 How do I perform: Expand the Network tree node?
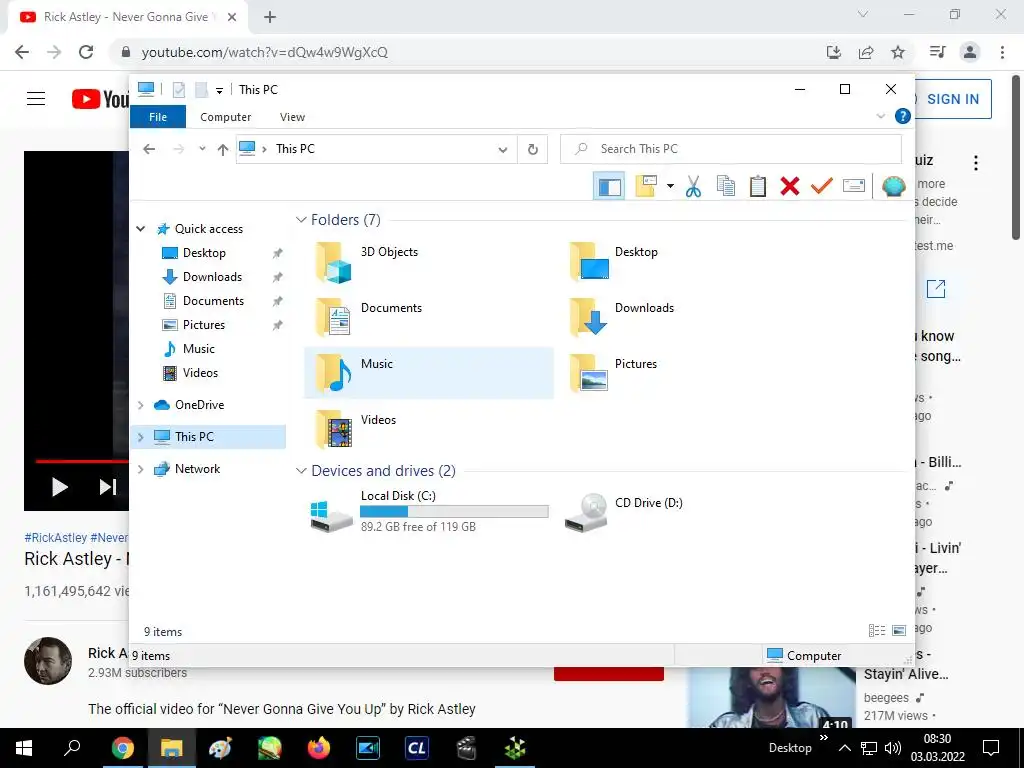140,469
